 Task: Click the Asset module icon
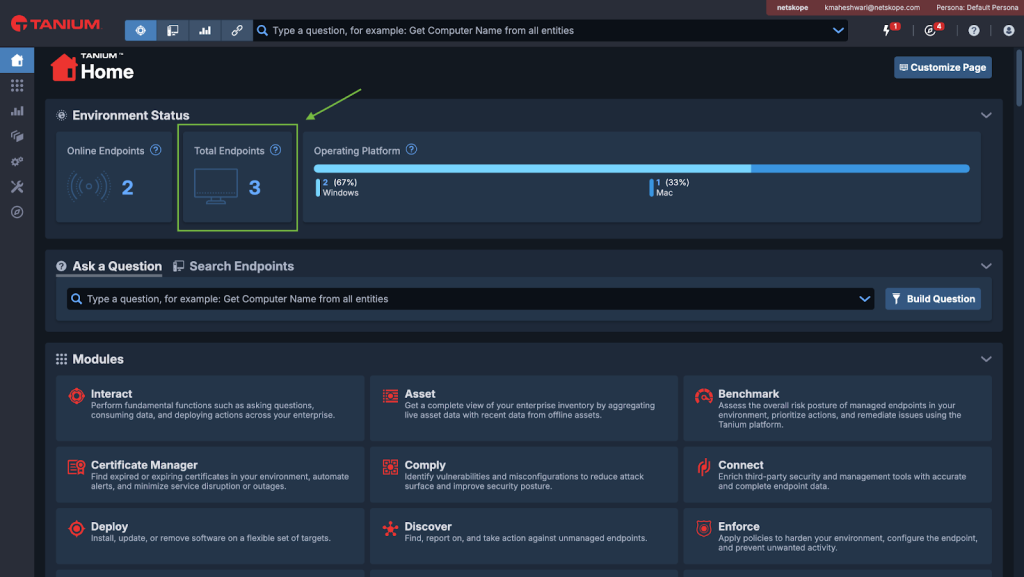pos(390,396)
